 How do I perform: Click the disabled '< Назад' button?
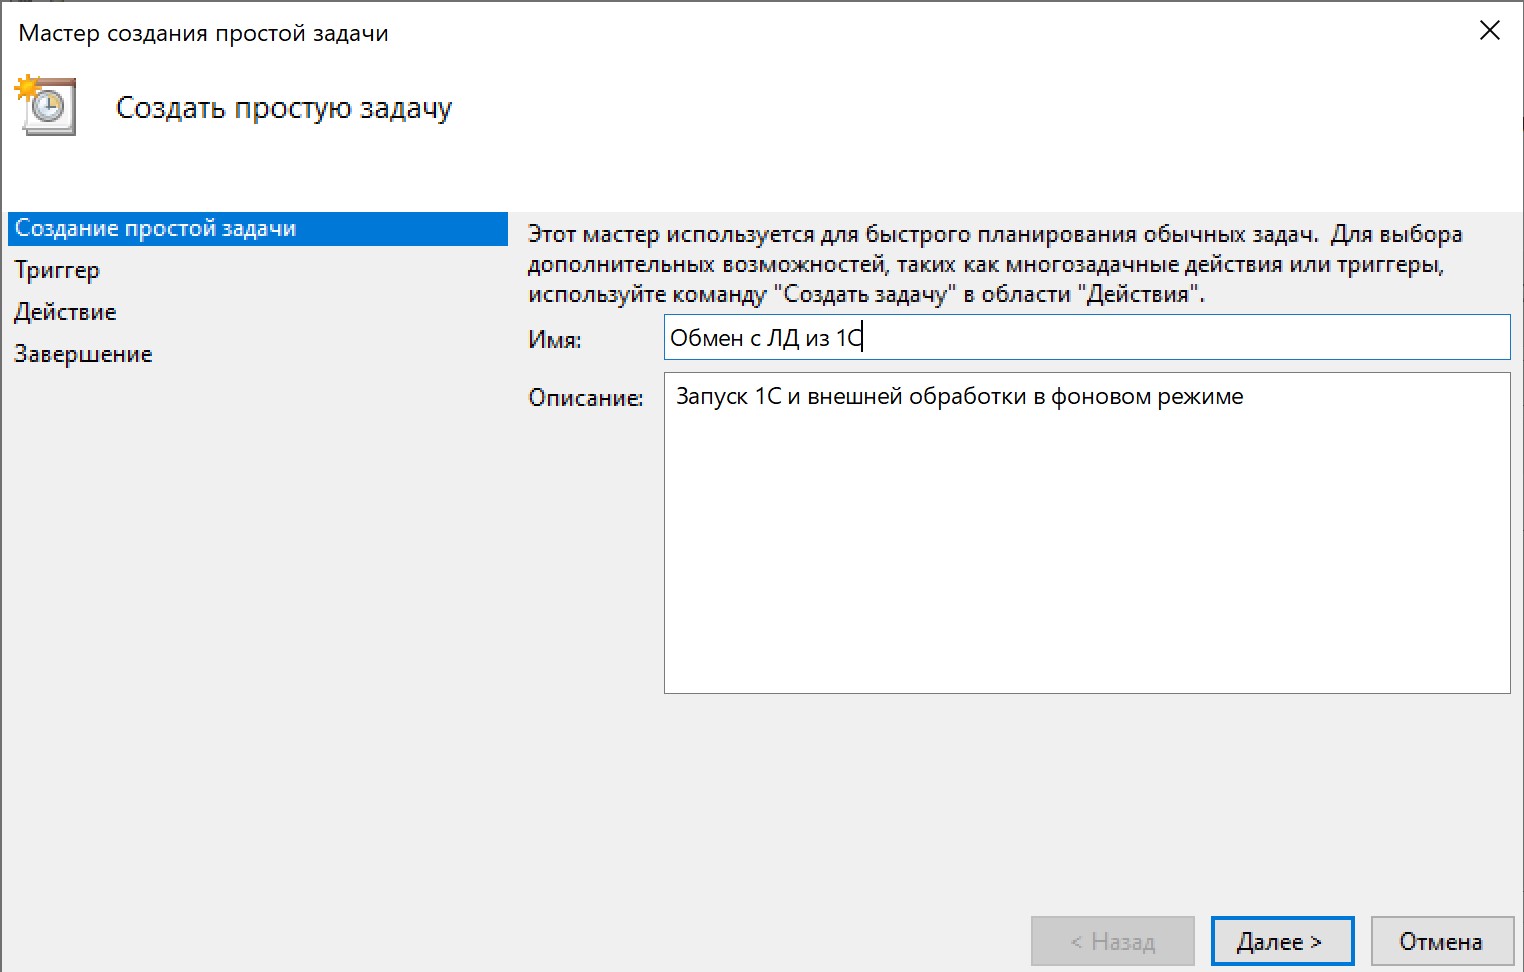tap(1112, 942)
